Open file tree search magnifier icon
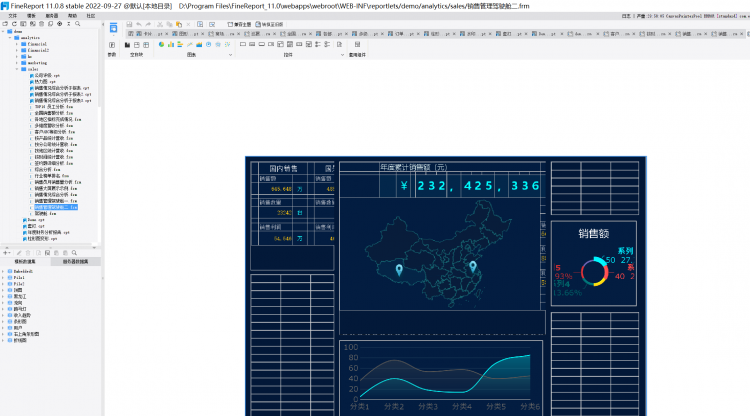750x416 pixels. pos(77,23)
